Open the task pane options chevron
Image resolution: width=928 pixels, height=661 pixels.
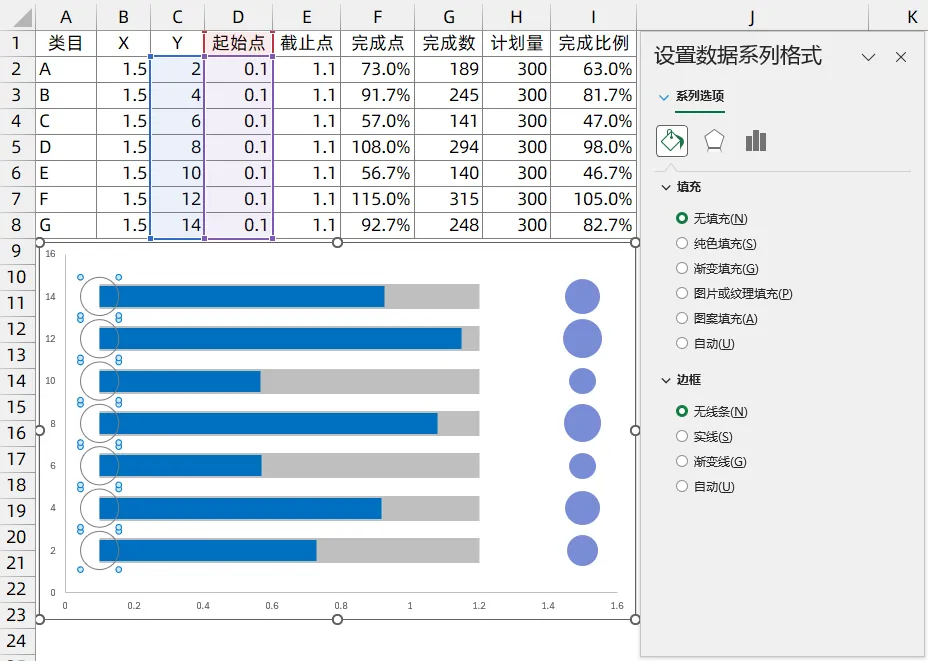coord(868,57)
